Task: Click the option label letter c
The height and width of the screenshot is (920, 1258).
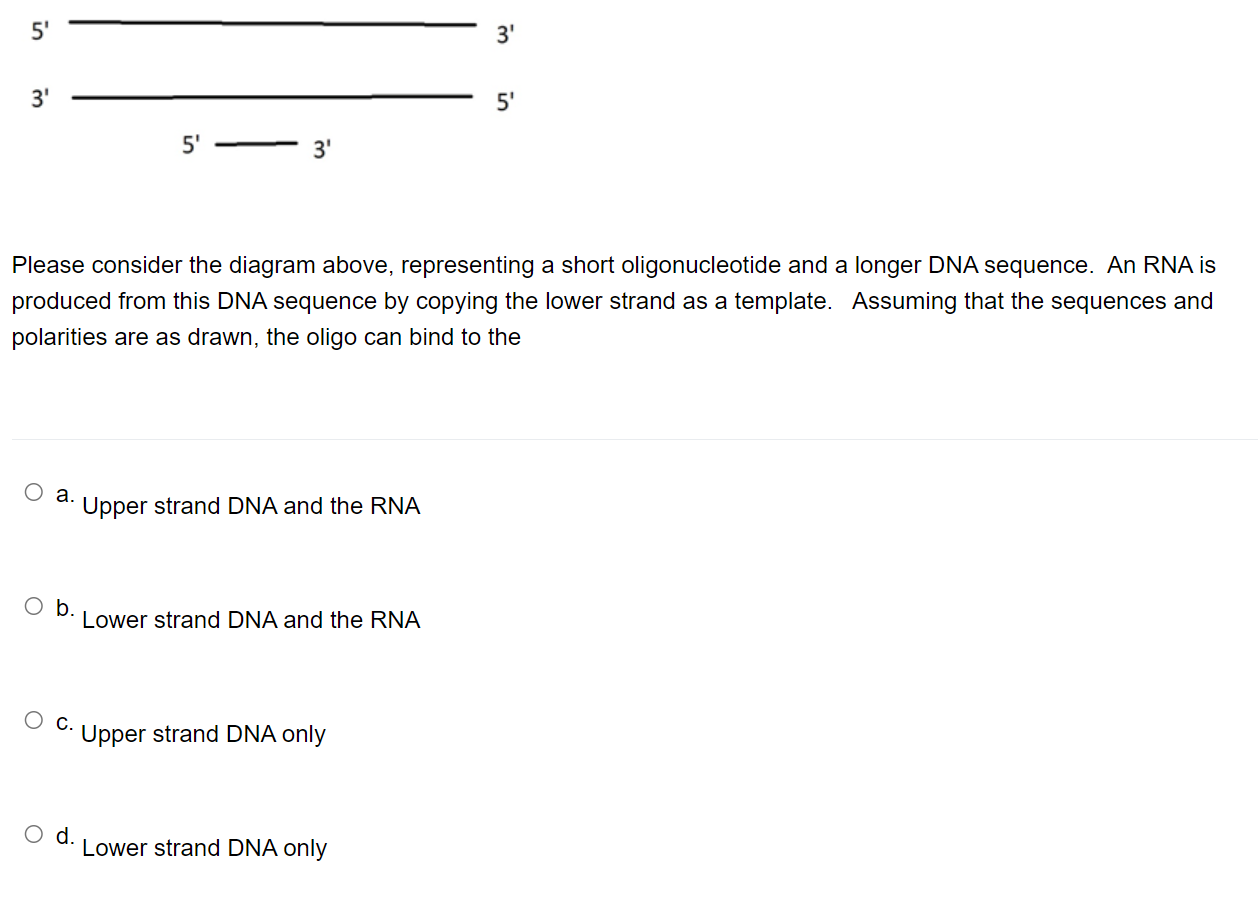Action: 63,721
